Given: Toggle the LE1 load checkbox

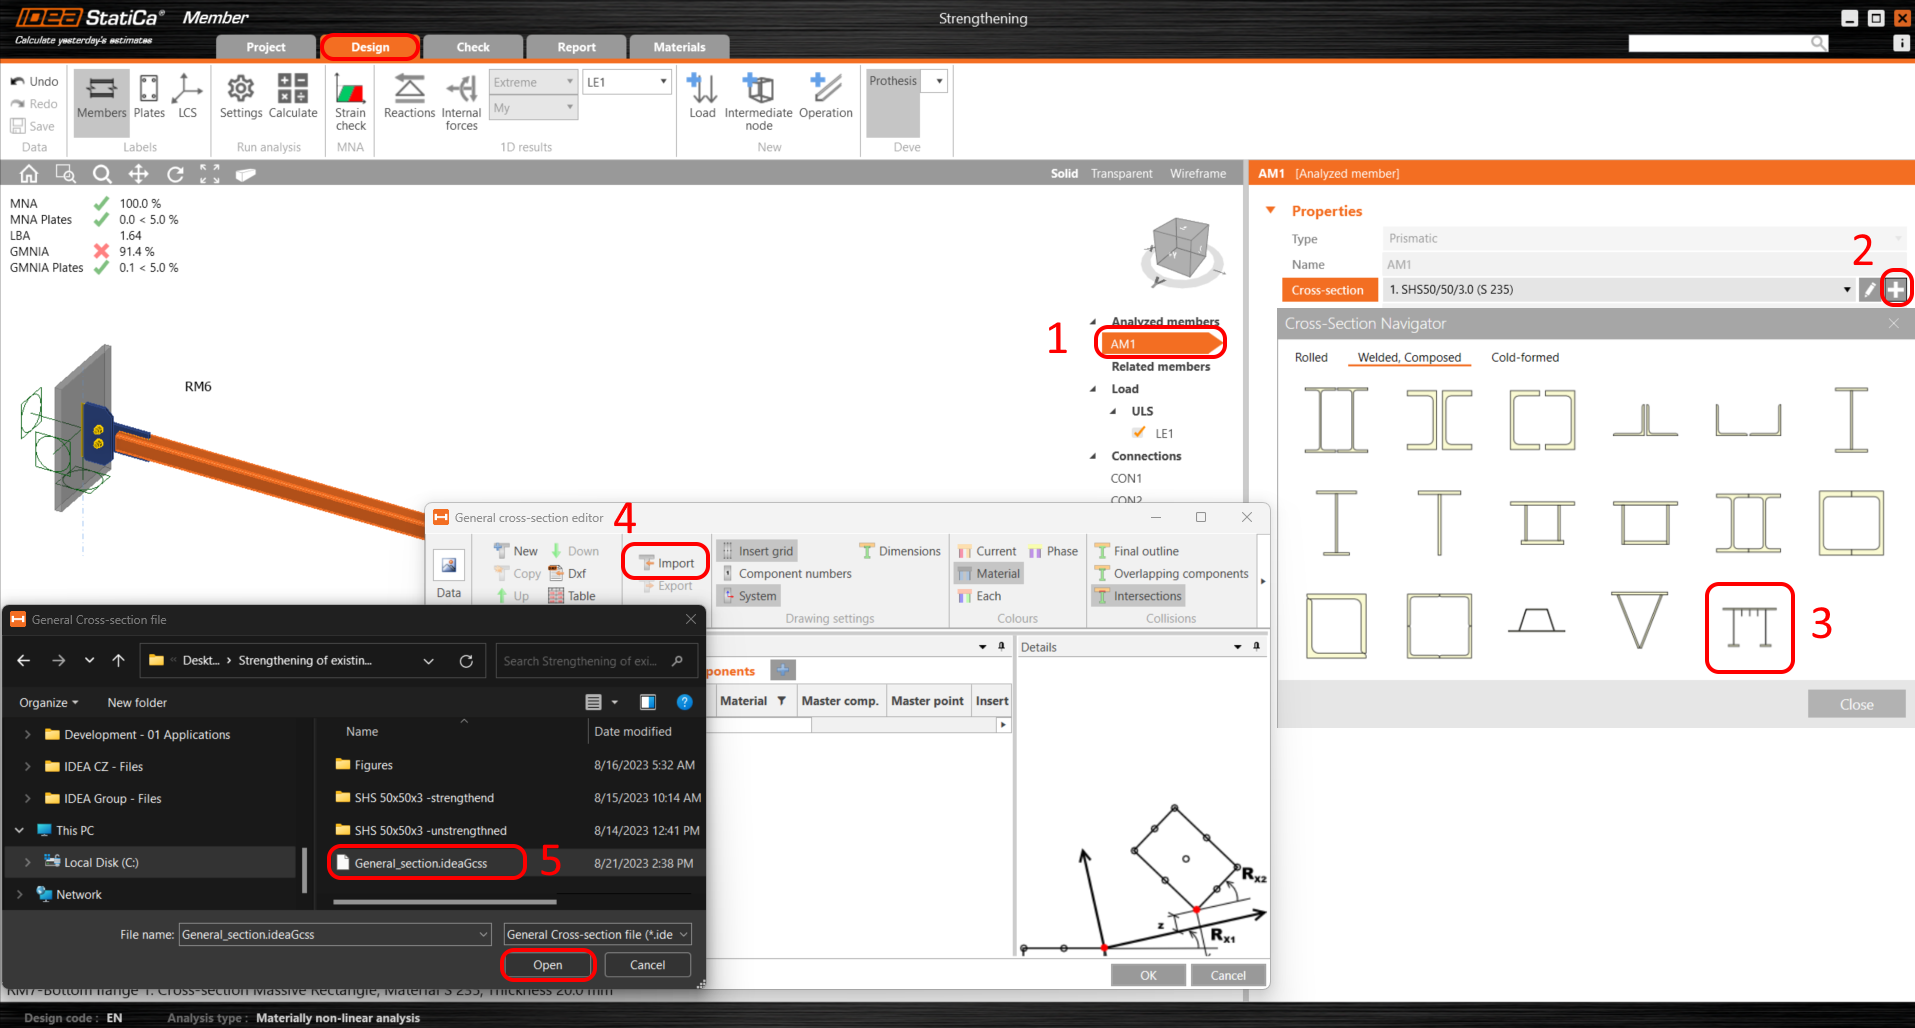Looking at the screenshot, I should coord(1139,433).
